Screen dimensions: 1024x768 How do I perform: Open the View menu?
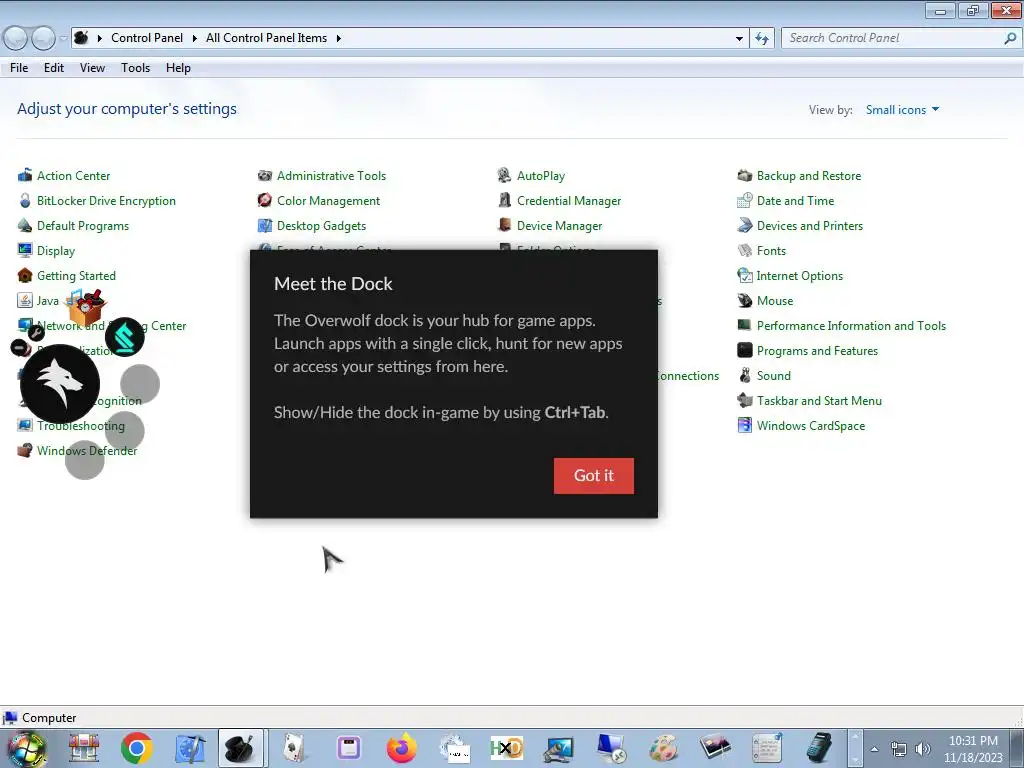tap(92, 68)
